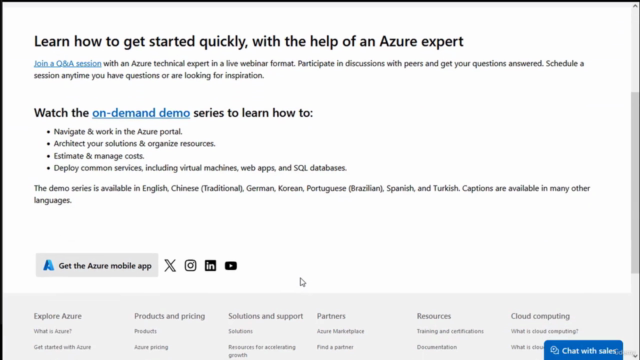Click the scrollbar down arrow

click(635, 356)
